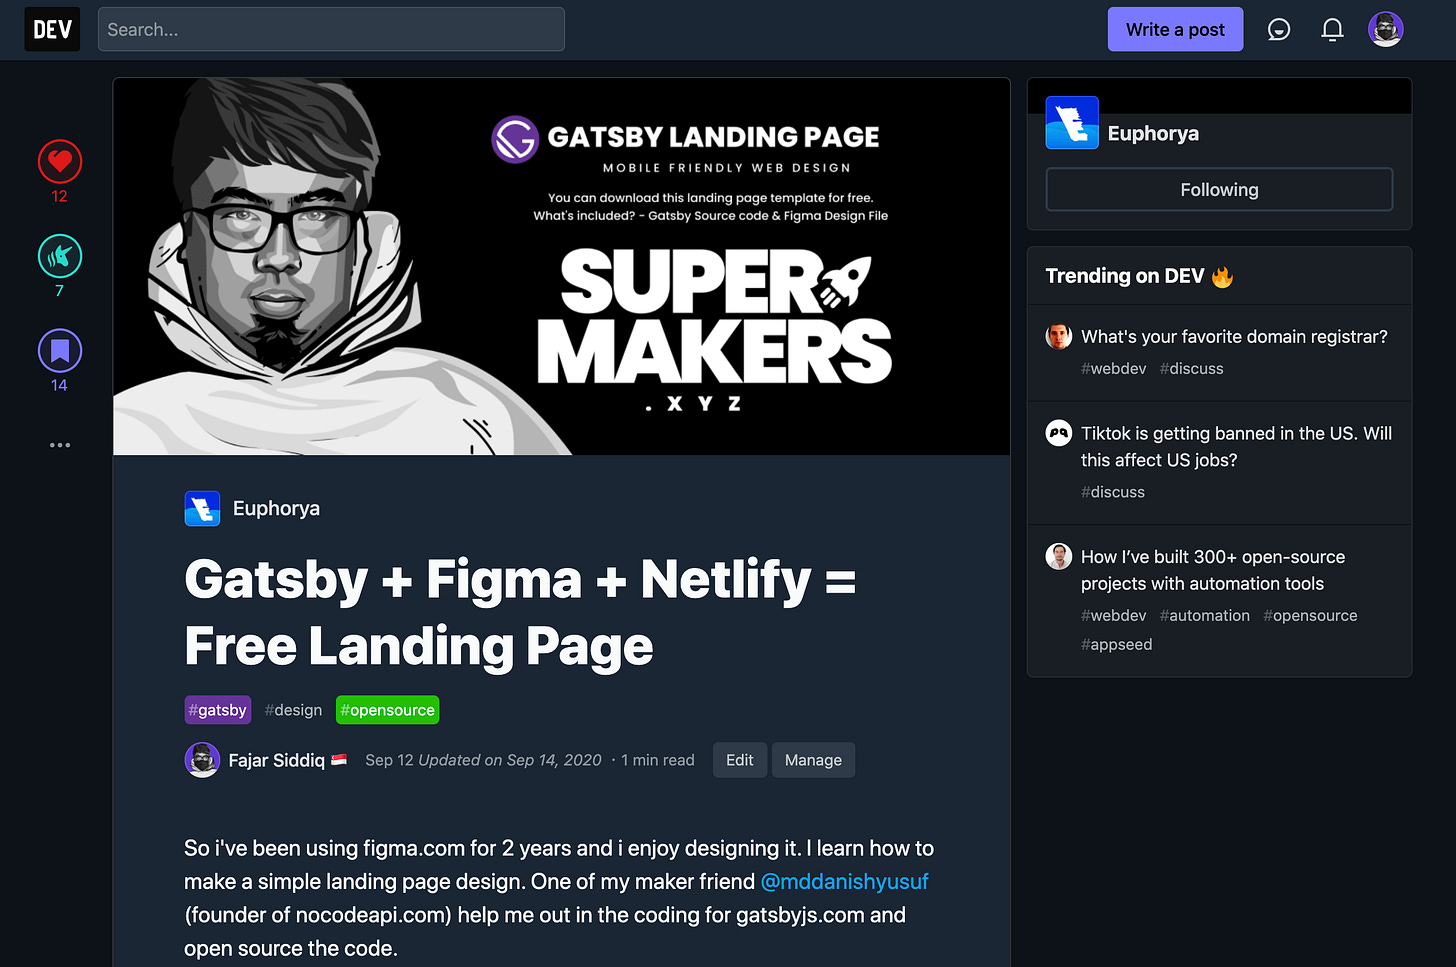Open the Manage post option
Viewport: 1456px width, 967px height.
click(x=813, y=760)
